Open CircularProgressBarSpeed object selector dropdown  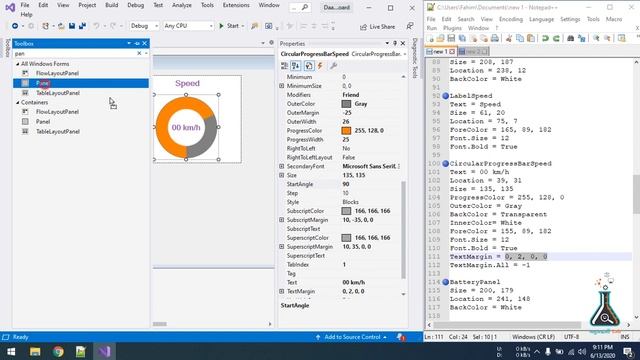click(404, 54)
